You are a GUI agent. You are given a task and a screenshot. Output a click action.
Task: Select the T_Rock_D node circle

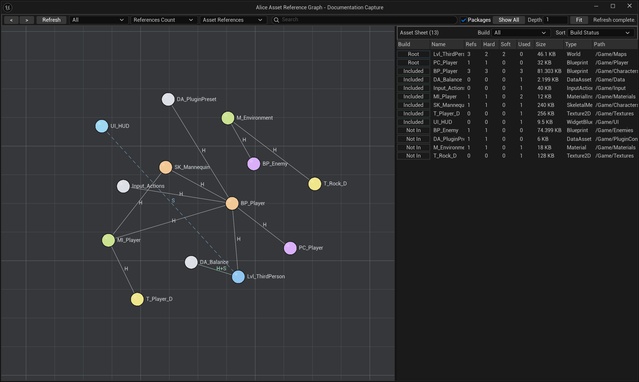pyautogui.click(x=315, y=184)
